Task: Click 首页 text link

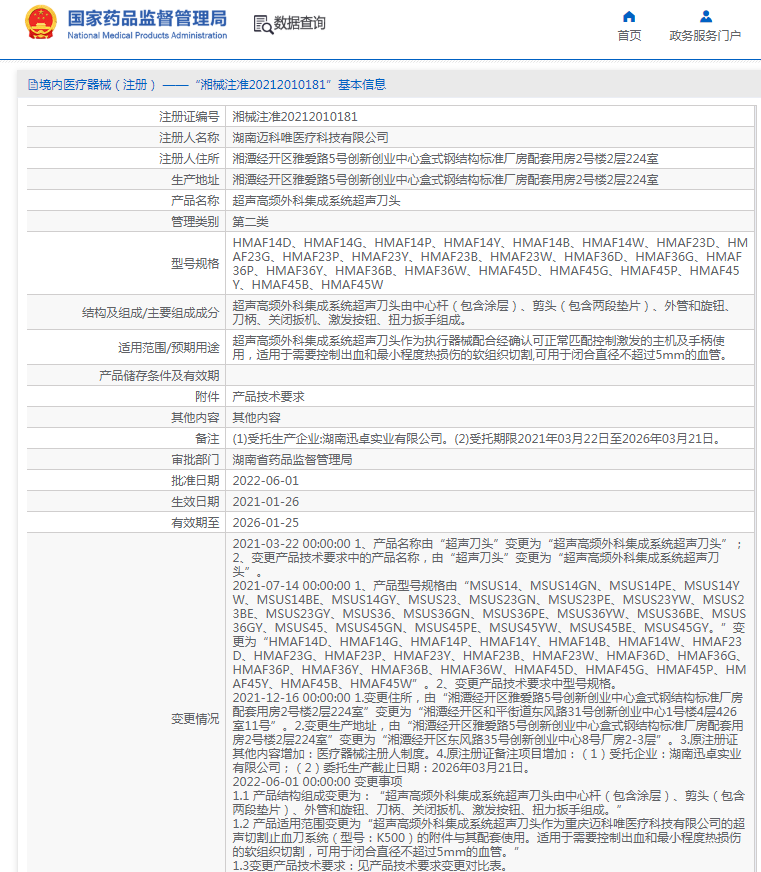Action: click(x=629, y=36)
